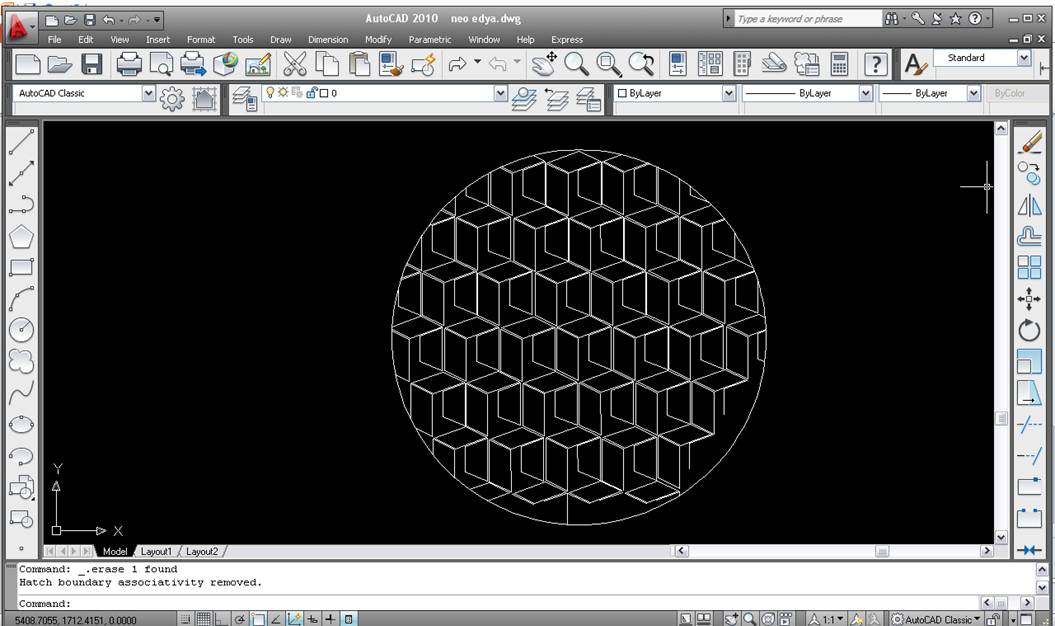Click the annotation scale 1:1 button
This screenshot has width=1055, height=626.
tap(826, 619)
